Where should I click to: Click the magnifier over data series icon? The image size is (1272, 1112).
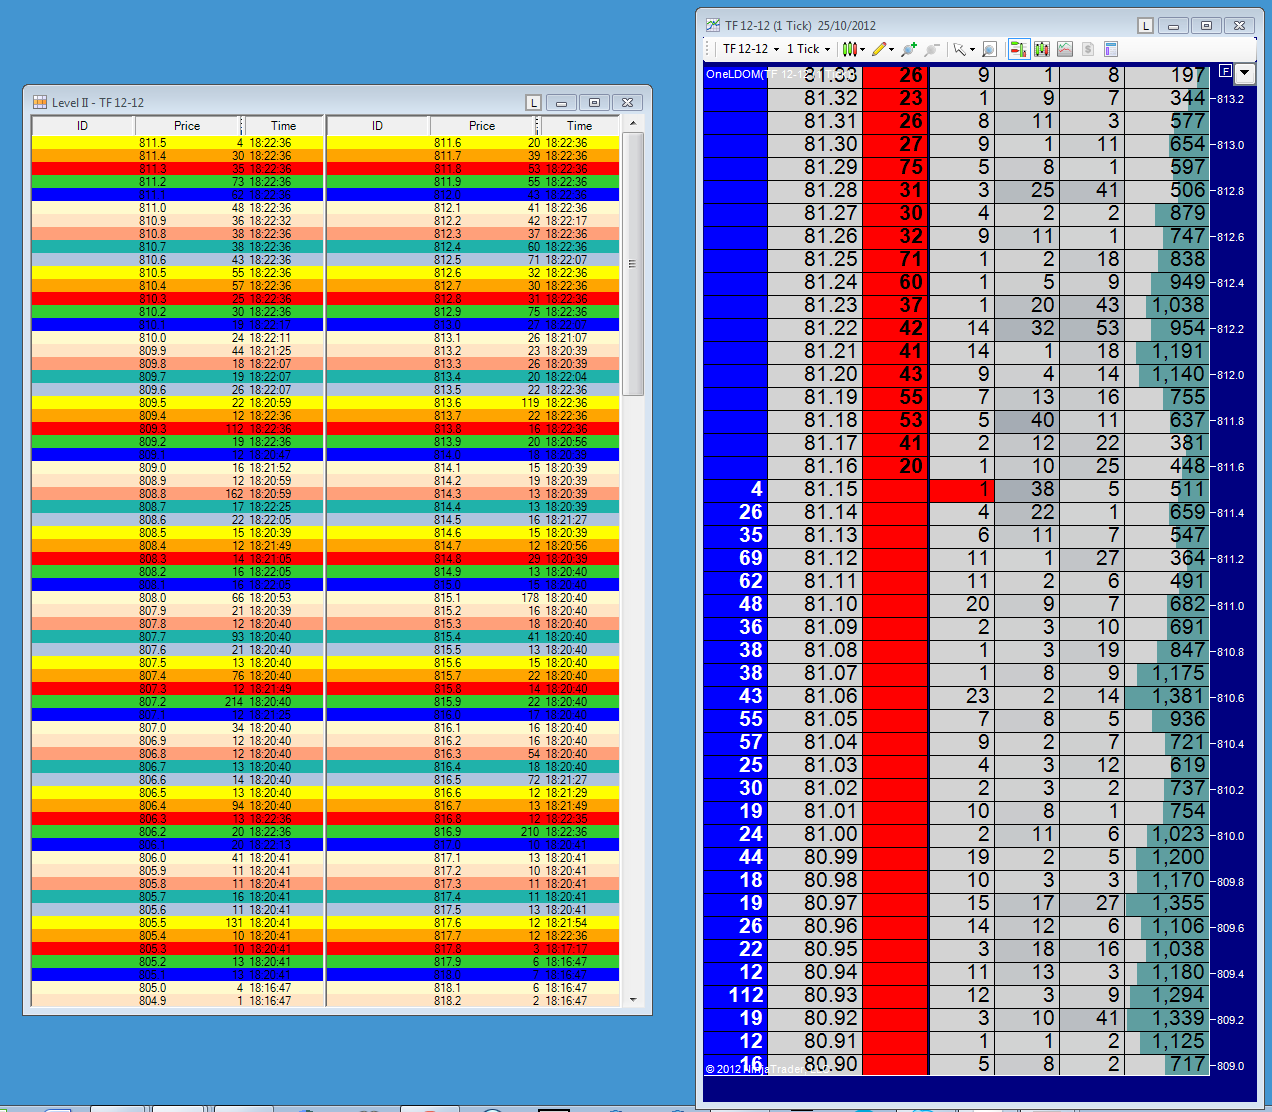coord(989,49)
